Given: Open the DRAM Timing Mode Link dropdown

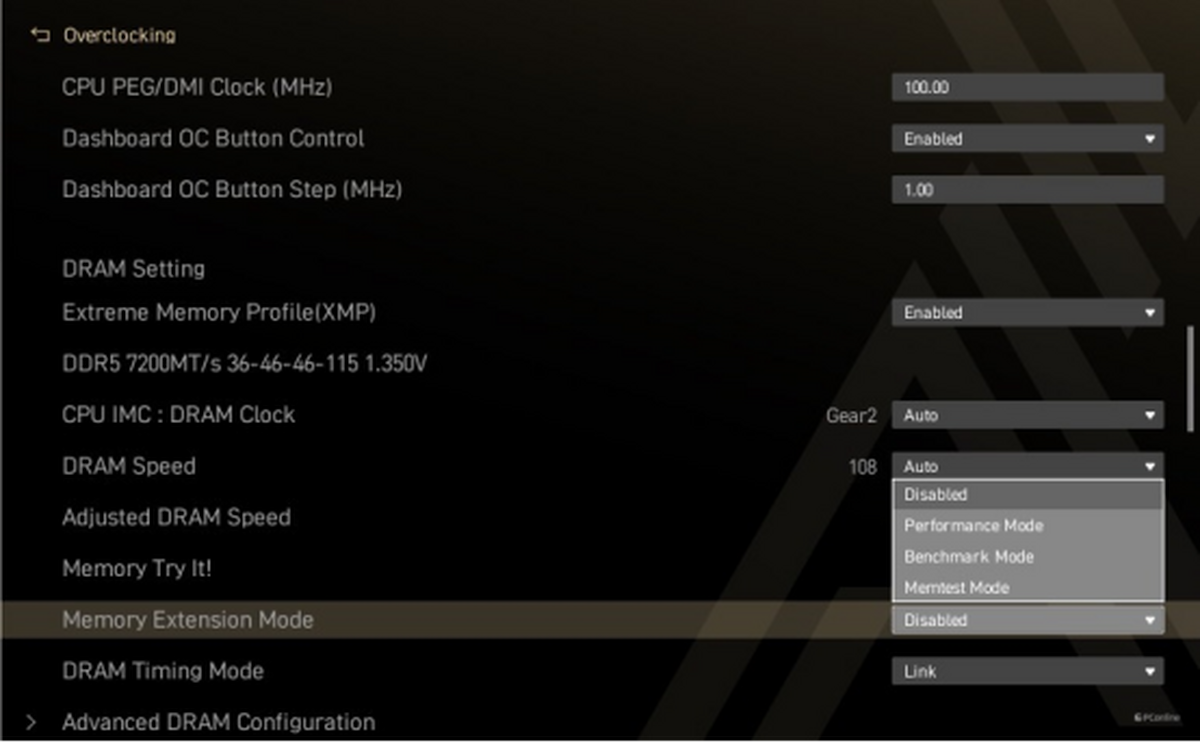Looking at the screenshot, I should point(1027,671).
